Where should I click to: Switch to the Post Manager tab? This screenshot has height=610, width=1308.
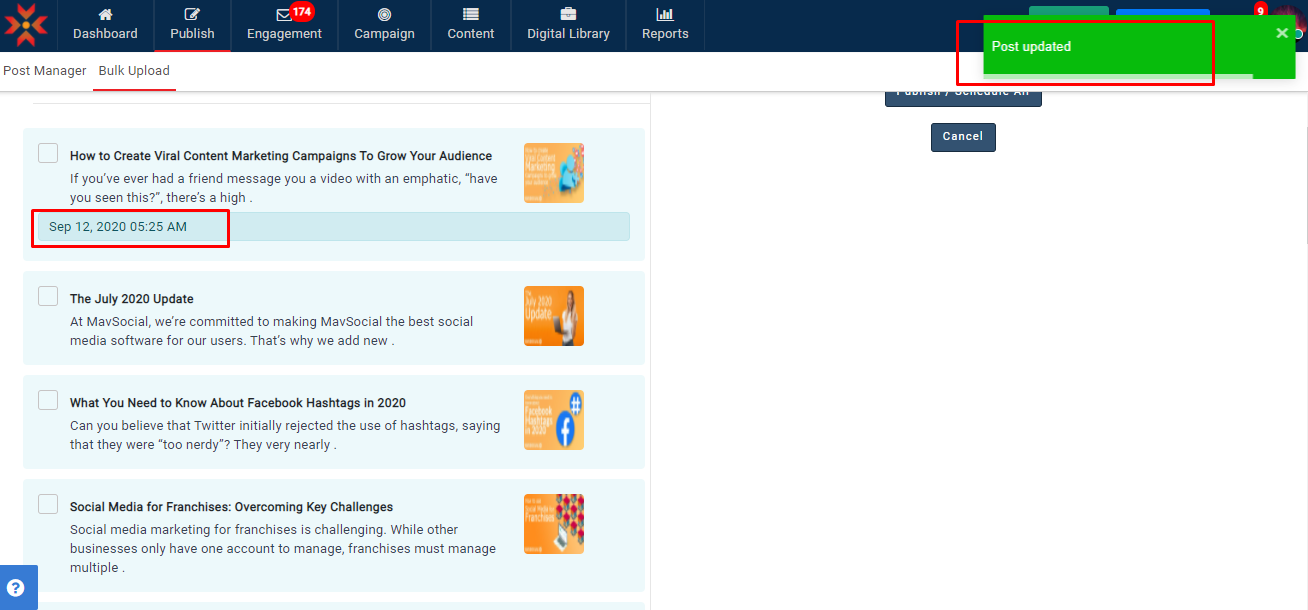[x=44, y=71]
